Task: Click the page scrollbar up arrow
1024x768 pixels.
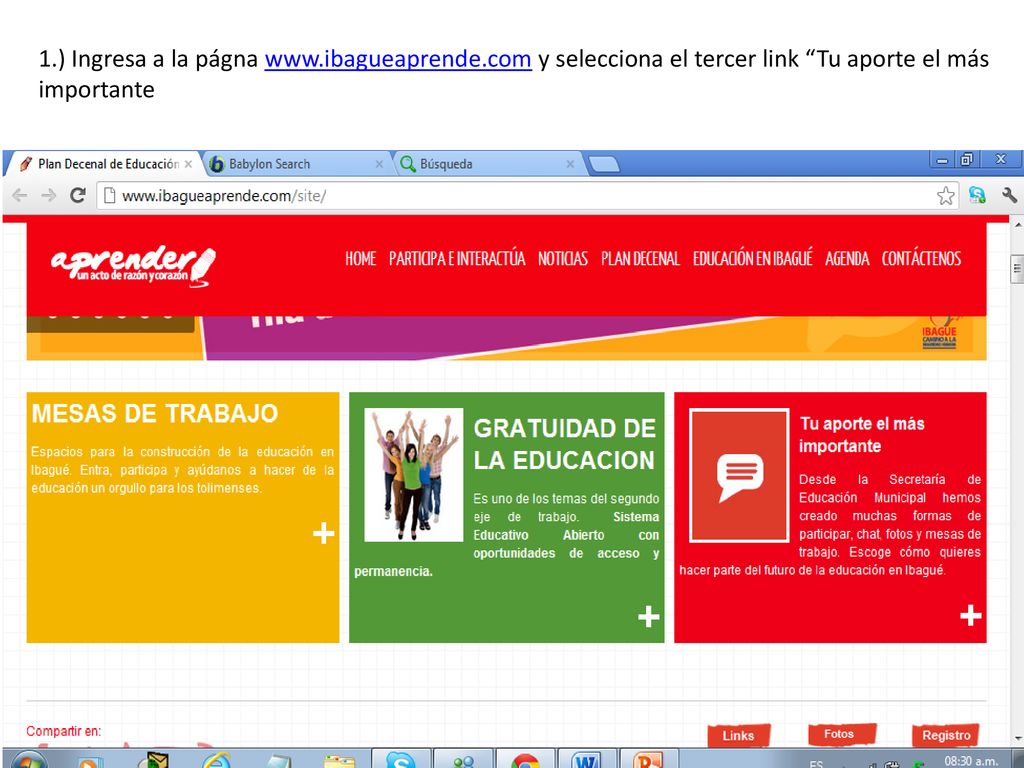Action: tap(1017, 225)
